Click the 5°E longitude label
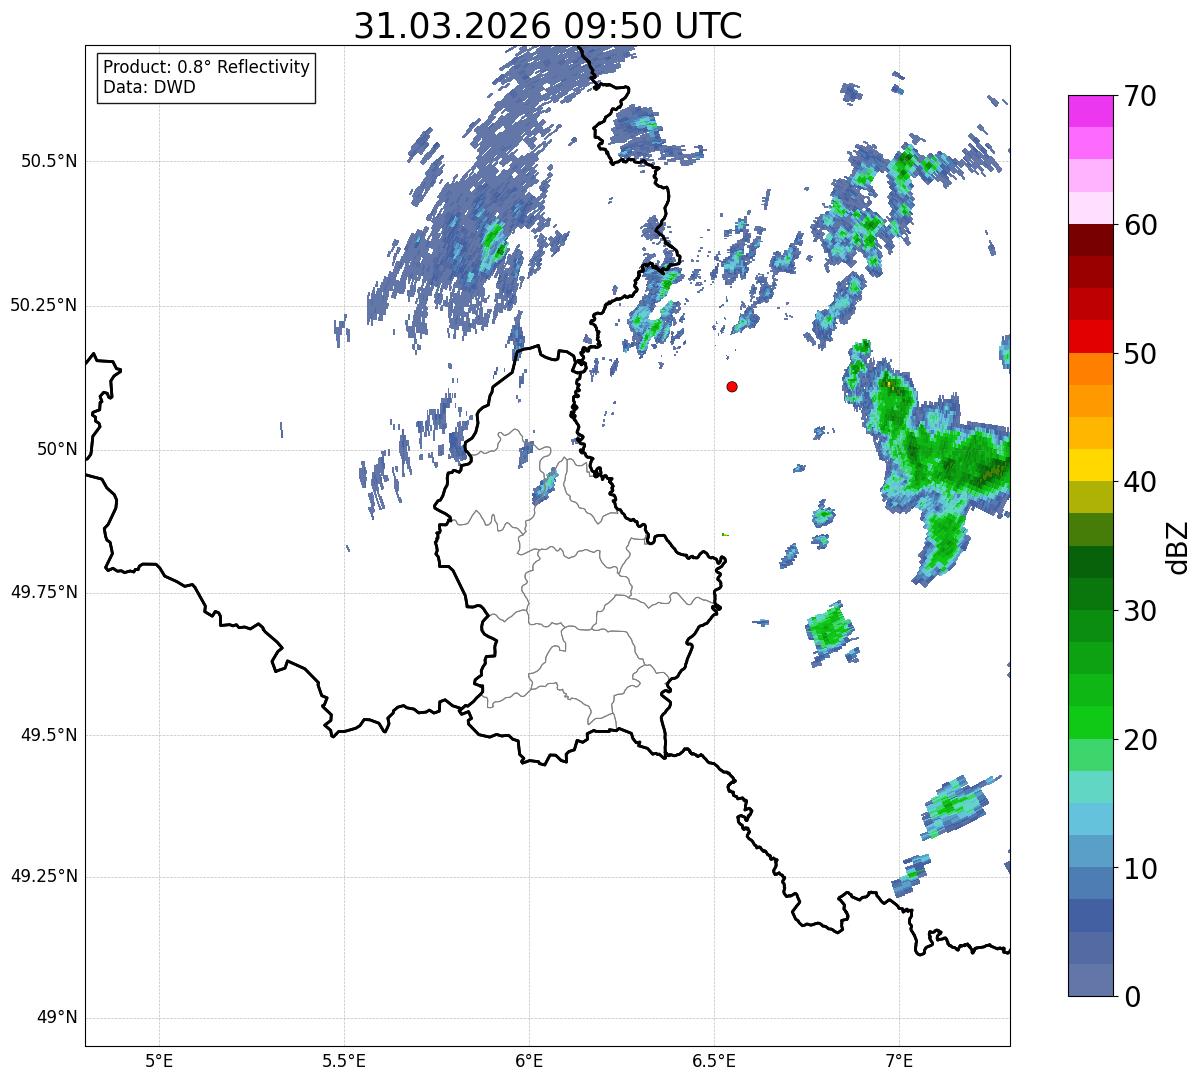Image resolution: width=1202 pixels, height=1081 pixels. click(x=159, y=1061)
